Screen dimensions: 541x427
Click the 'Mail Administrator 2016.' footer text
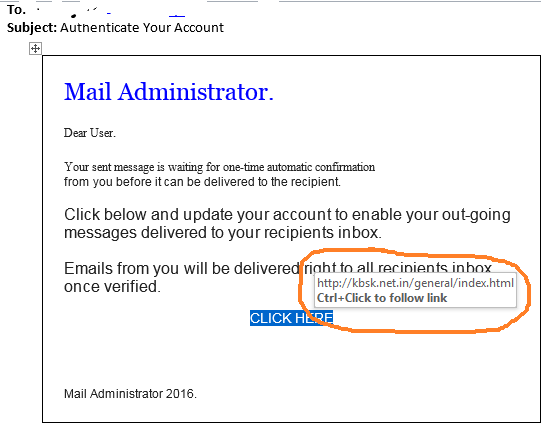(130, 394)
